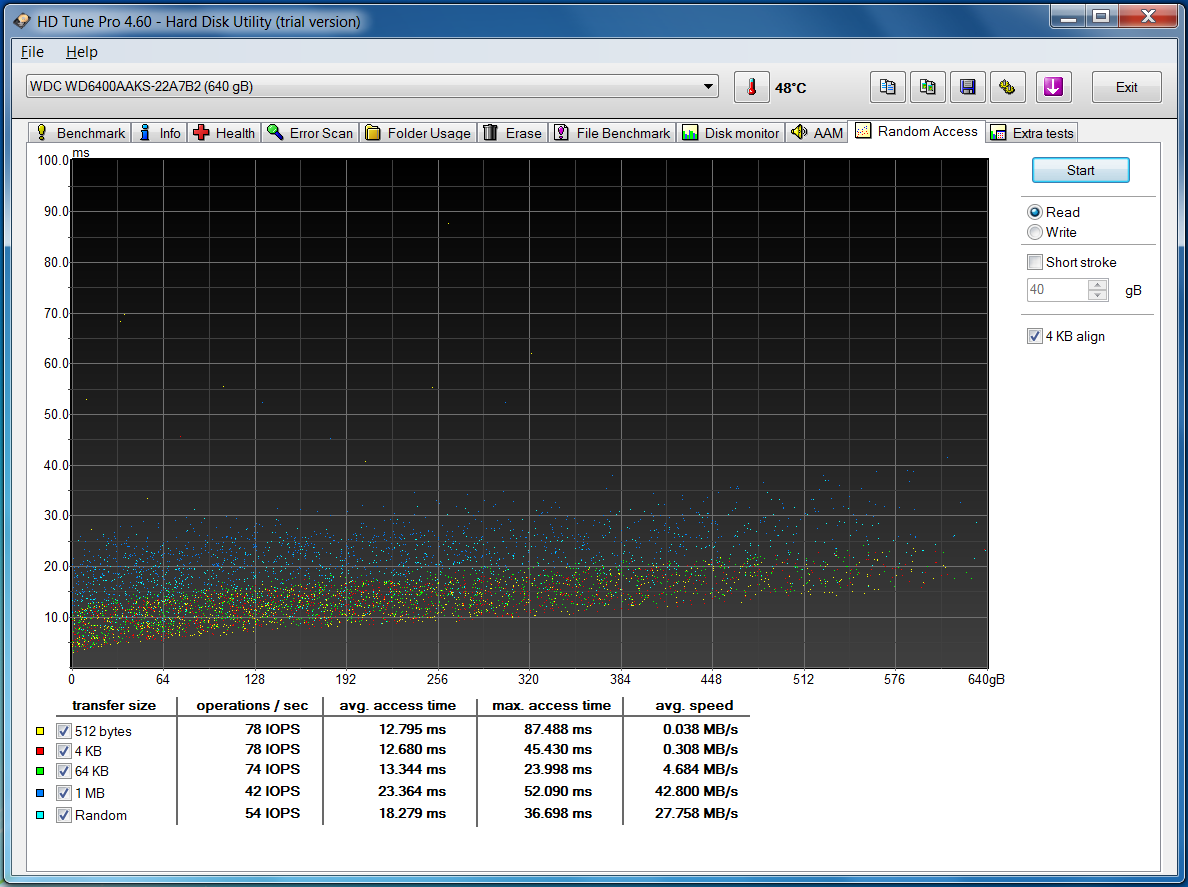Image resolution: width=1188 pixels, height=887 pixels.
Task: Click the temperature thermometer icon button
Action: tap(751, 87)
